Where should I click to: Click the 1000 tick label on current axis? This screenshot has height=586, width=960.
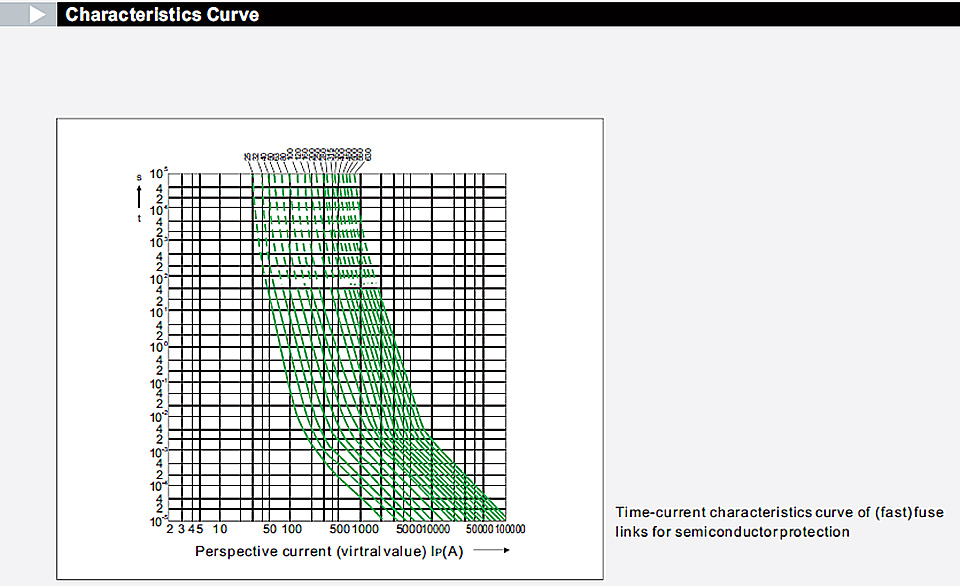point(366,529)
